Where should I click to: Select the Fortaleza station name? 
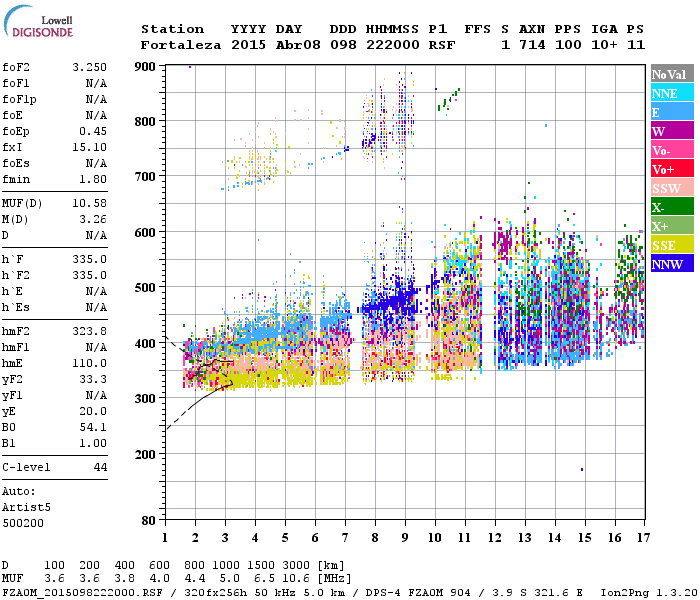[x=181, y=45]
